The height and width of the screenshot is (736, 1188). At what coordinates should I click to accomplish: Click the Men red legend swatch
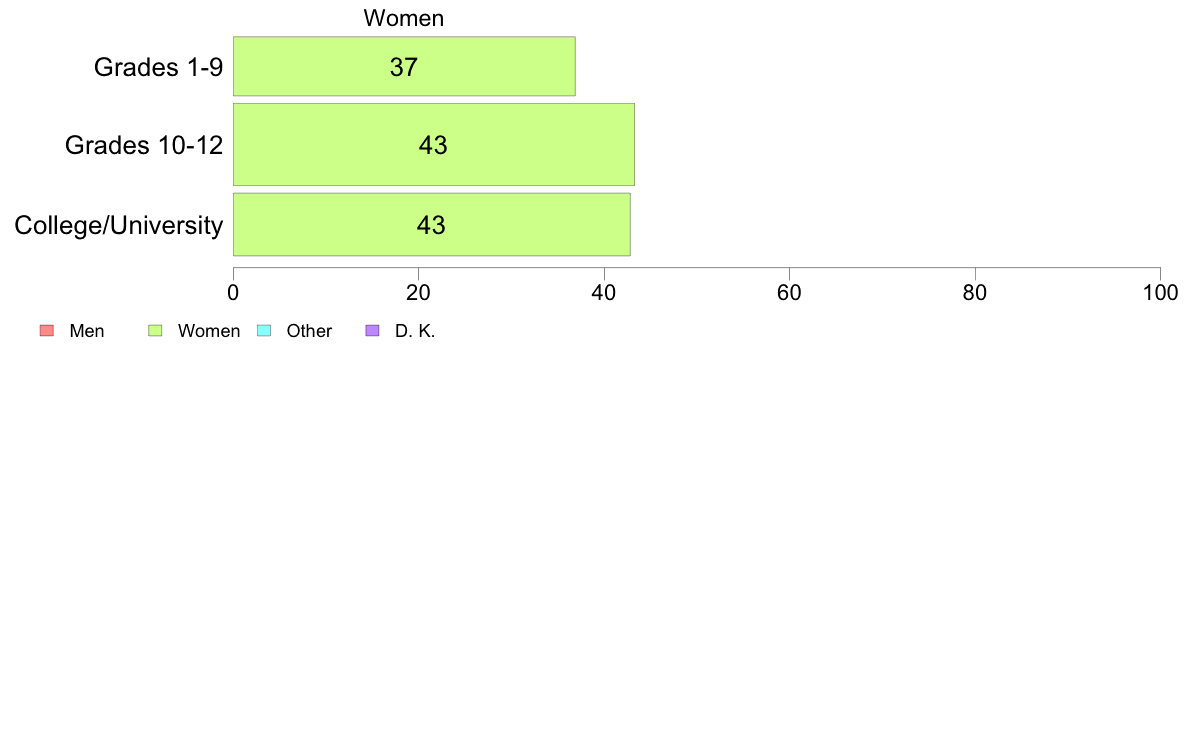[x=47, y=330]
